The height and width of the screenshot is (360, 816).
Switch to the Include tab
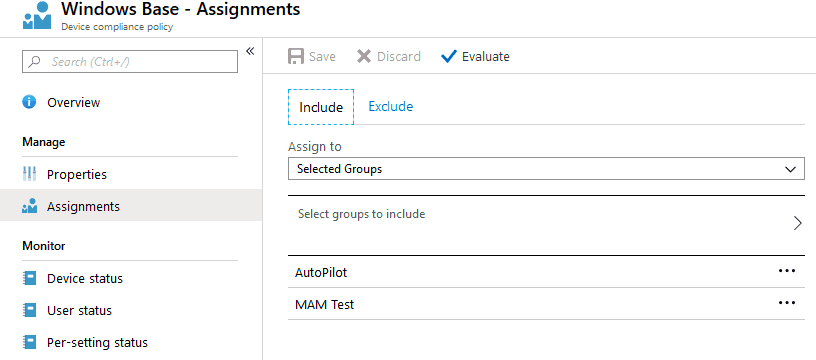(321, 107)
